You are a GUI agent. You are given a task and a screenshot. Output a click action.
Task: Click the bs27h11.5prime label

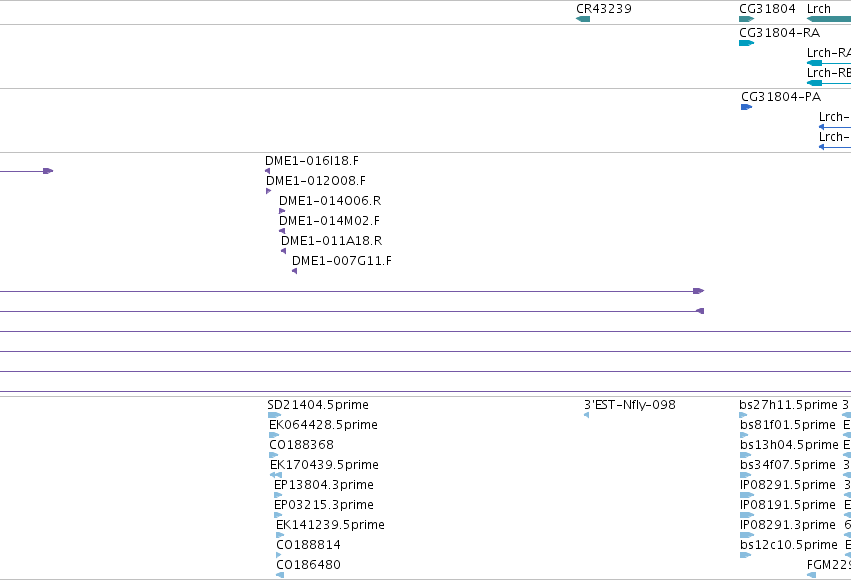tap(788, 405)
